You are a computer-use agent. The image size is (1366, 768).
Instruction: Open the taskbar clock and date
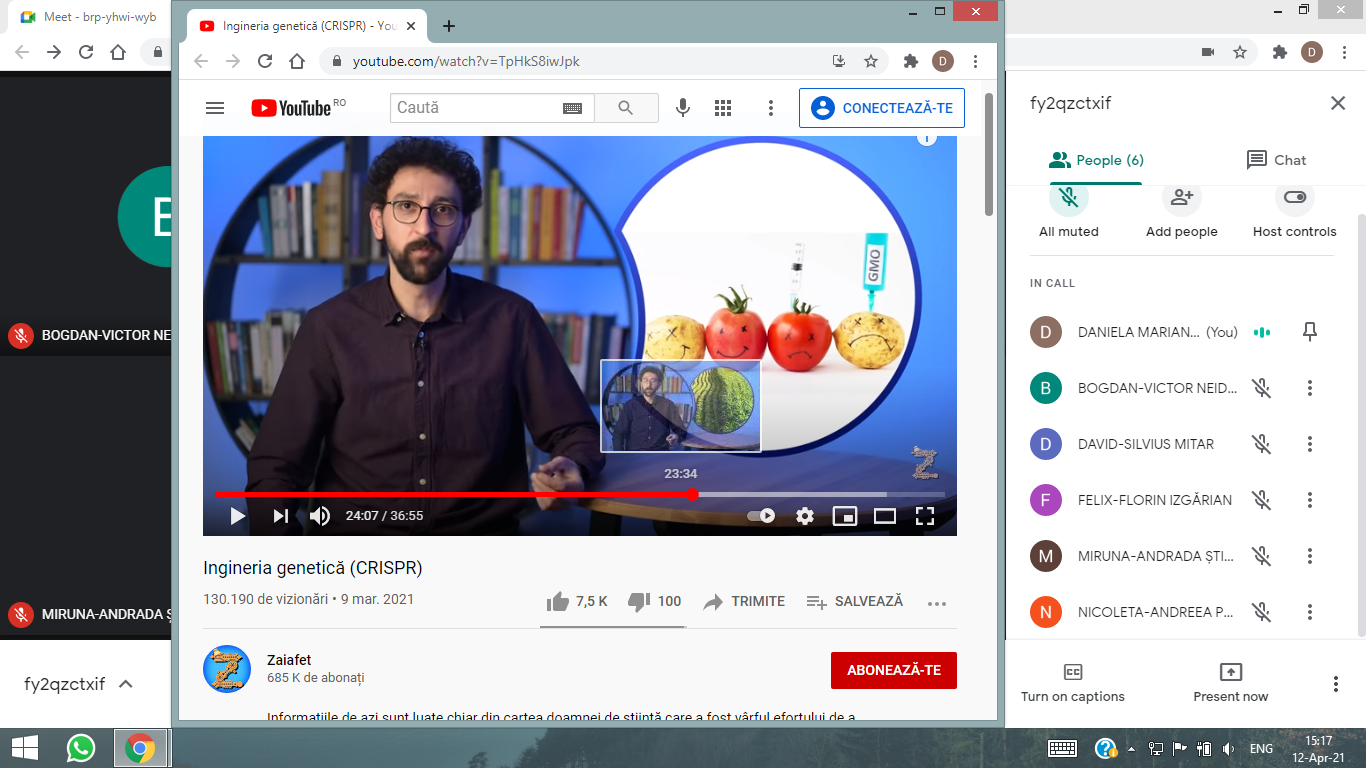point(1319,748)
